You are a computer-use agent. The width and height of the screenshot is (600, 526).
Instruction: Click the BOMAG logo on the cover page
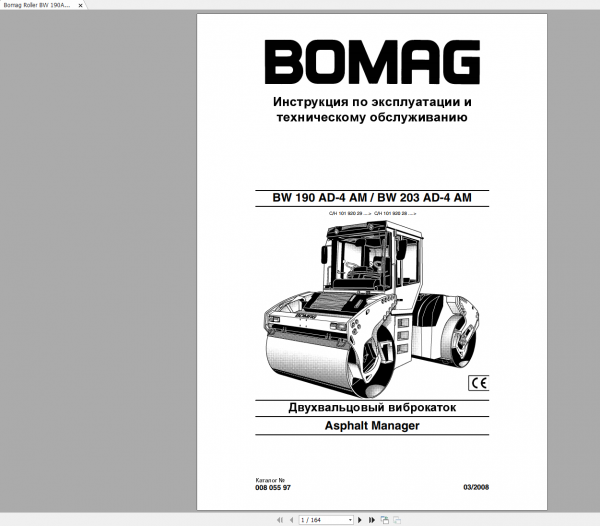[372, 62]
